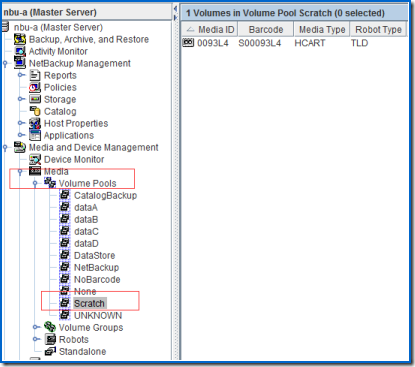Expand the Applications node
Screen dimensions: 415x367
click(21, 135)
